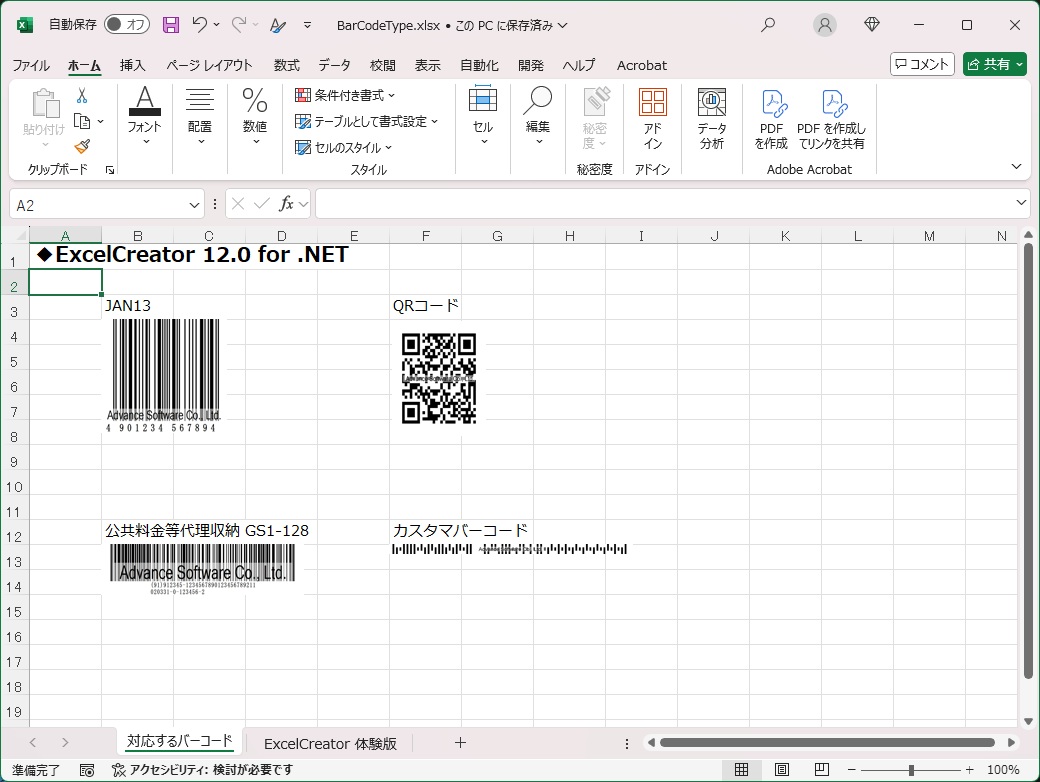This screenshot has height=782, width=1040.
Task: Click the scissors cut icon
Action: click(x=82, y=96)
